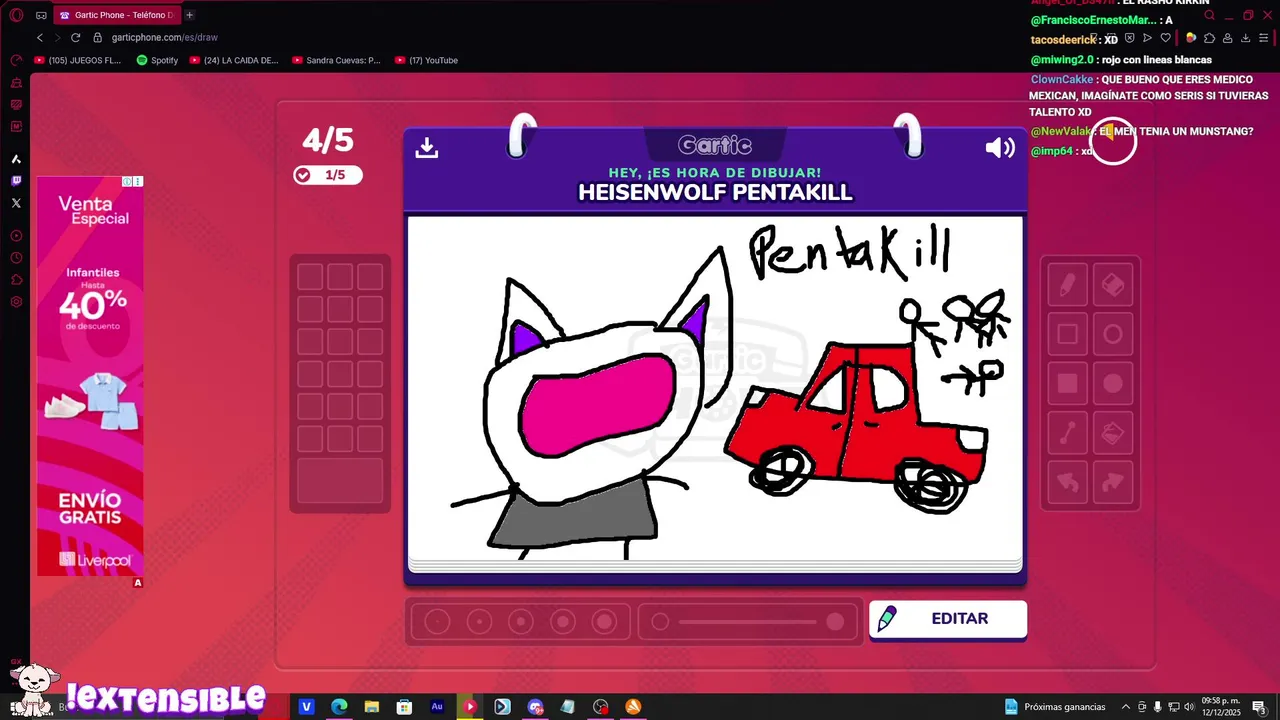This screenshot has width=1280, height=720.
Task: Download the drawing with the download icon
Action: pos(427,148)
